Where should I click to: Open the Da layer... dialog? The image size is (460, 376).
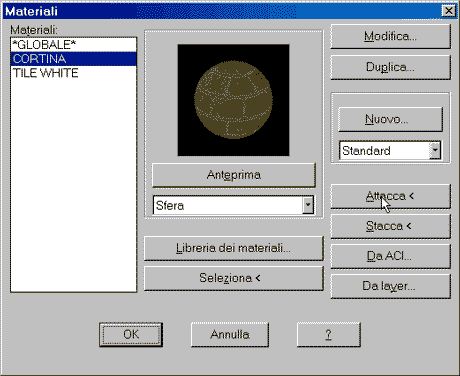[x=390, y=286]
